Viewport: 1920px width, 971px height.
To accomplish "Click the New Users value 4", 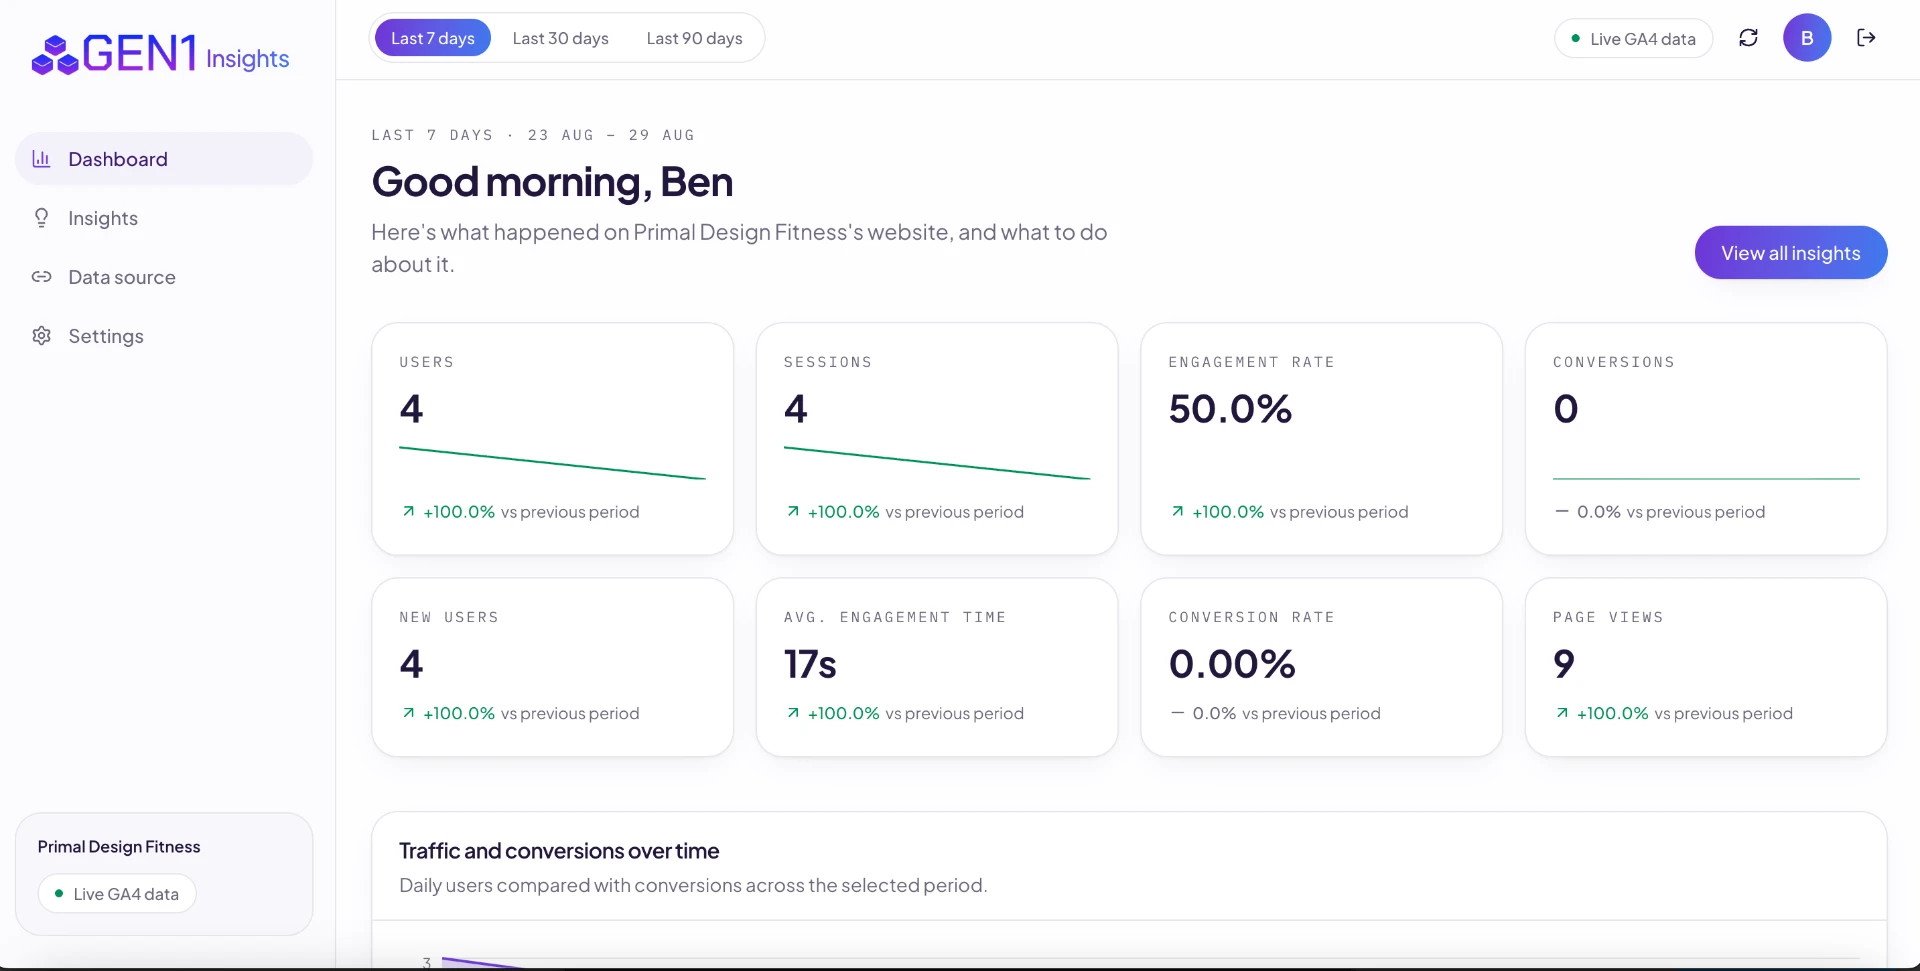I will tap(411, 664).
